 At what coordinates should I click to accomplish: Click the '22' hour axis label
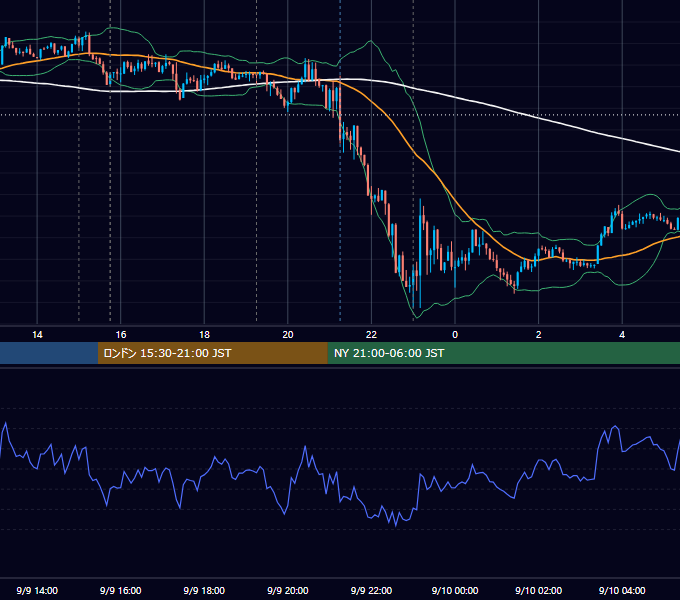(x=371, y=335)
